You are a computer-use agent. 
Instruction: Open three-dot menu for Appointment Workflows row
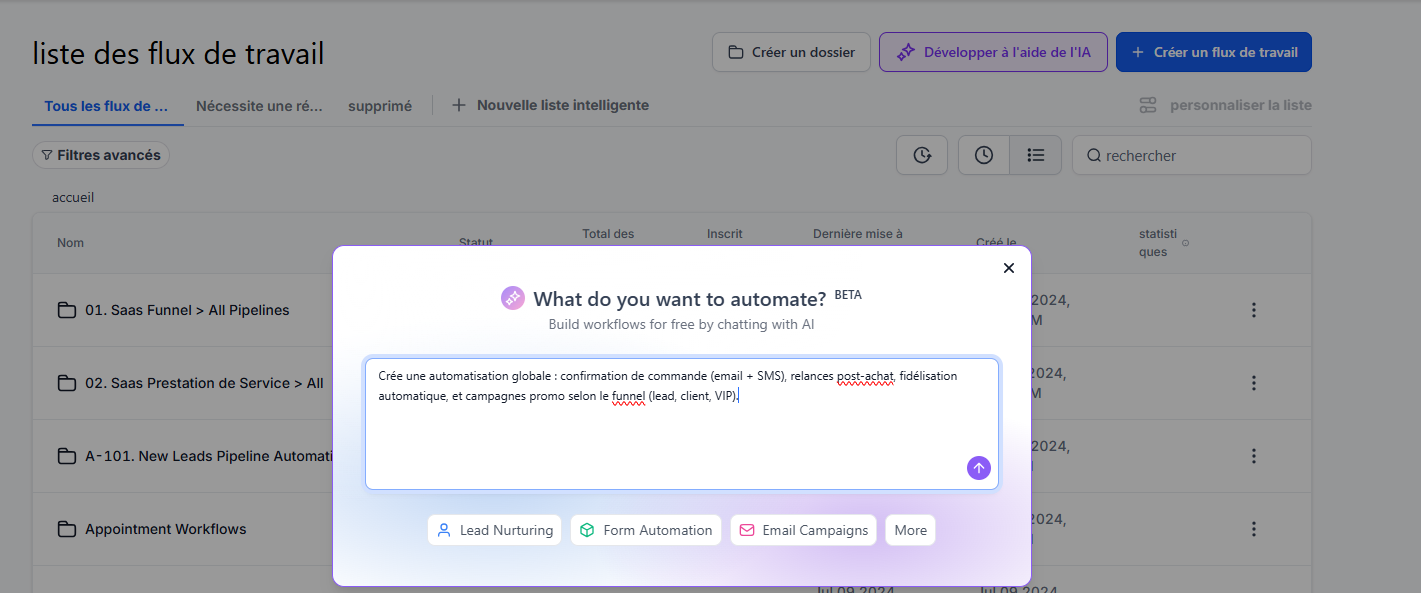[1253, 529]
